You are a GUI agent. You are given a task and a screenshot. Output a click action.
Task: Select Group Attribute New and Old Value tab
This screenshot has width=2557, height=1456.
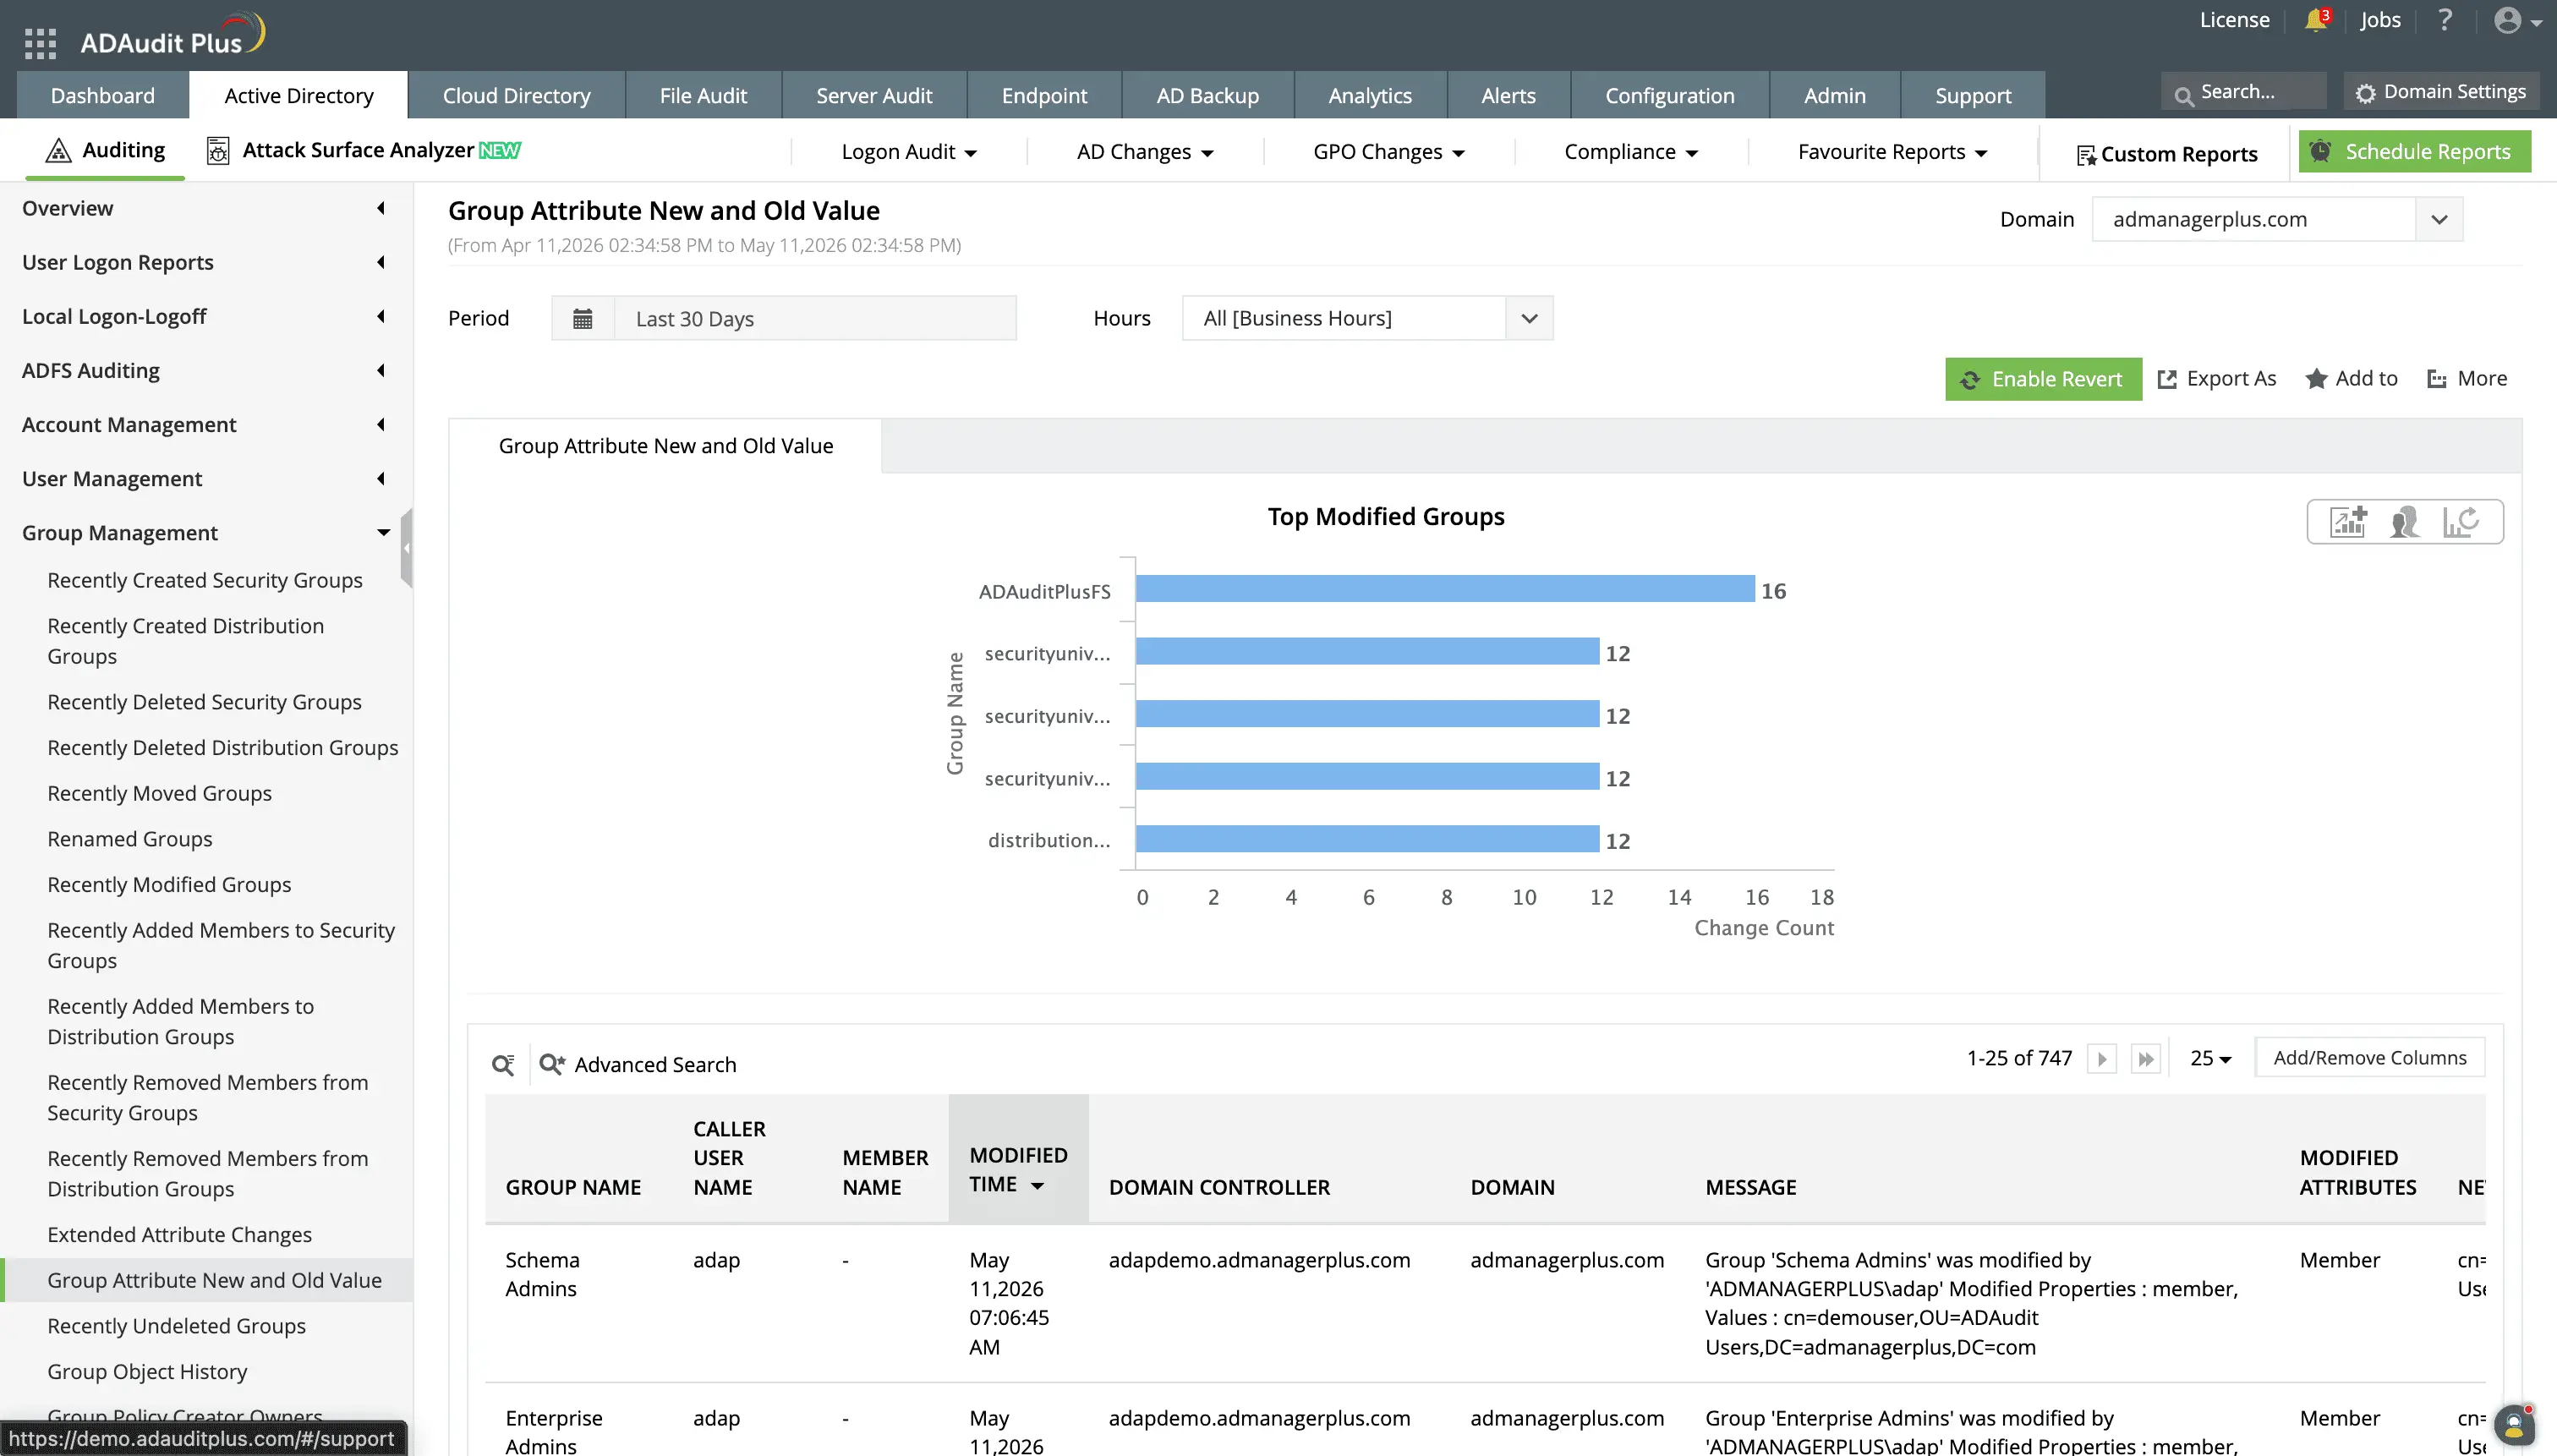tap(666, 446)
